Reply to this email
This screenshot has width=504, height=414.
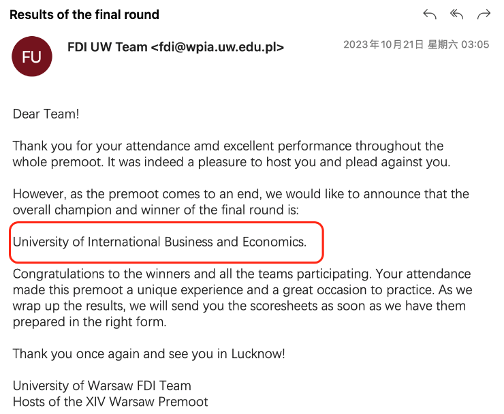[x=430, y=14]
